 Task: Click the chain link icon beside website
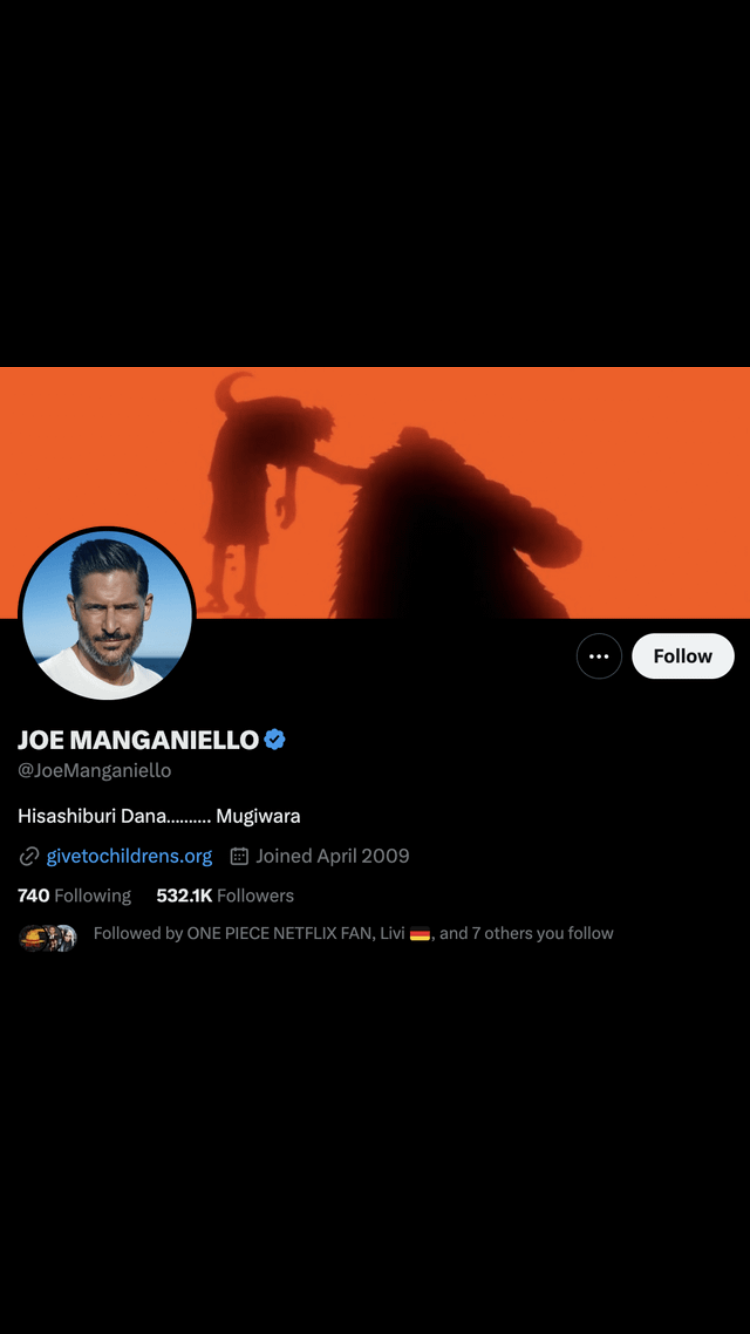click(x=29, y=856)
